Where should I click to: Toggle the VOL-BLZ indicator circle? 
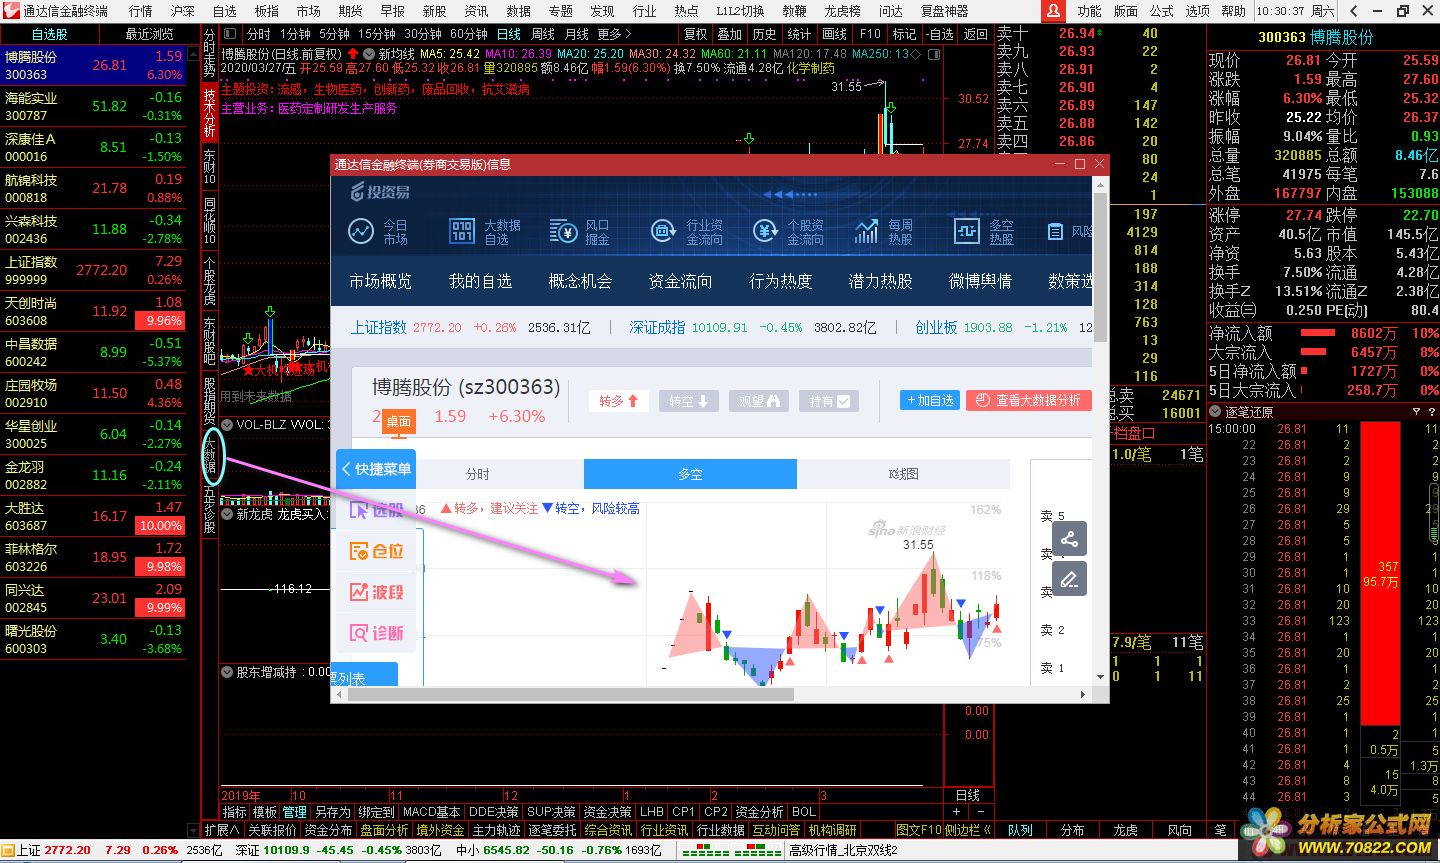point(227,424)
